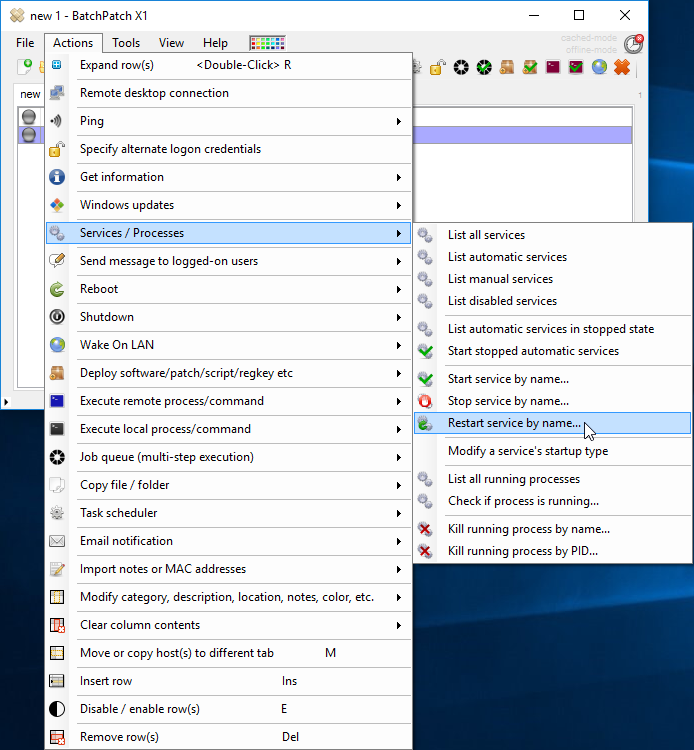Choose Check if process is running...

(x=552, y=501)
